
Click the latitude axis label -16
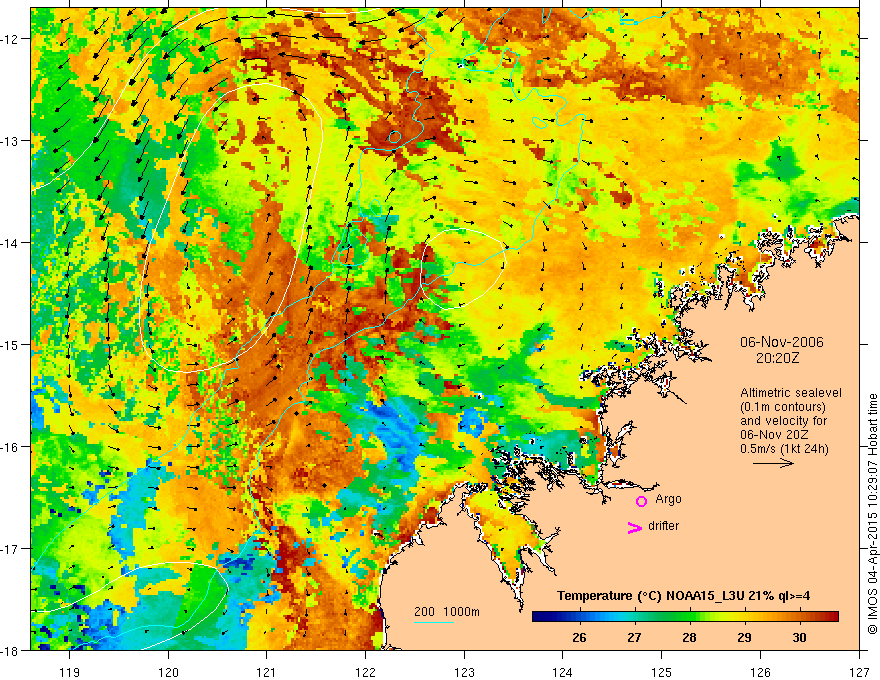pyautogui.click(x=10, y=447)
